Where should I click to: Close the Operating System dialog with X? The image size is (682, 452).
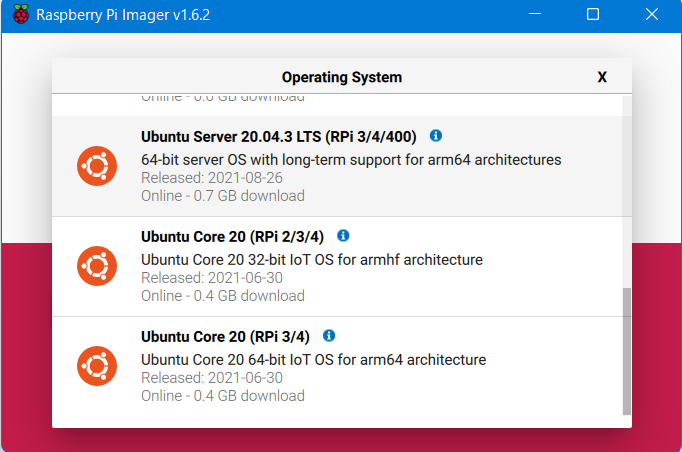(x=602, y=77)
